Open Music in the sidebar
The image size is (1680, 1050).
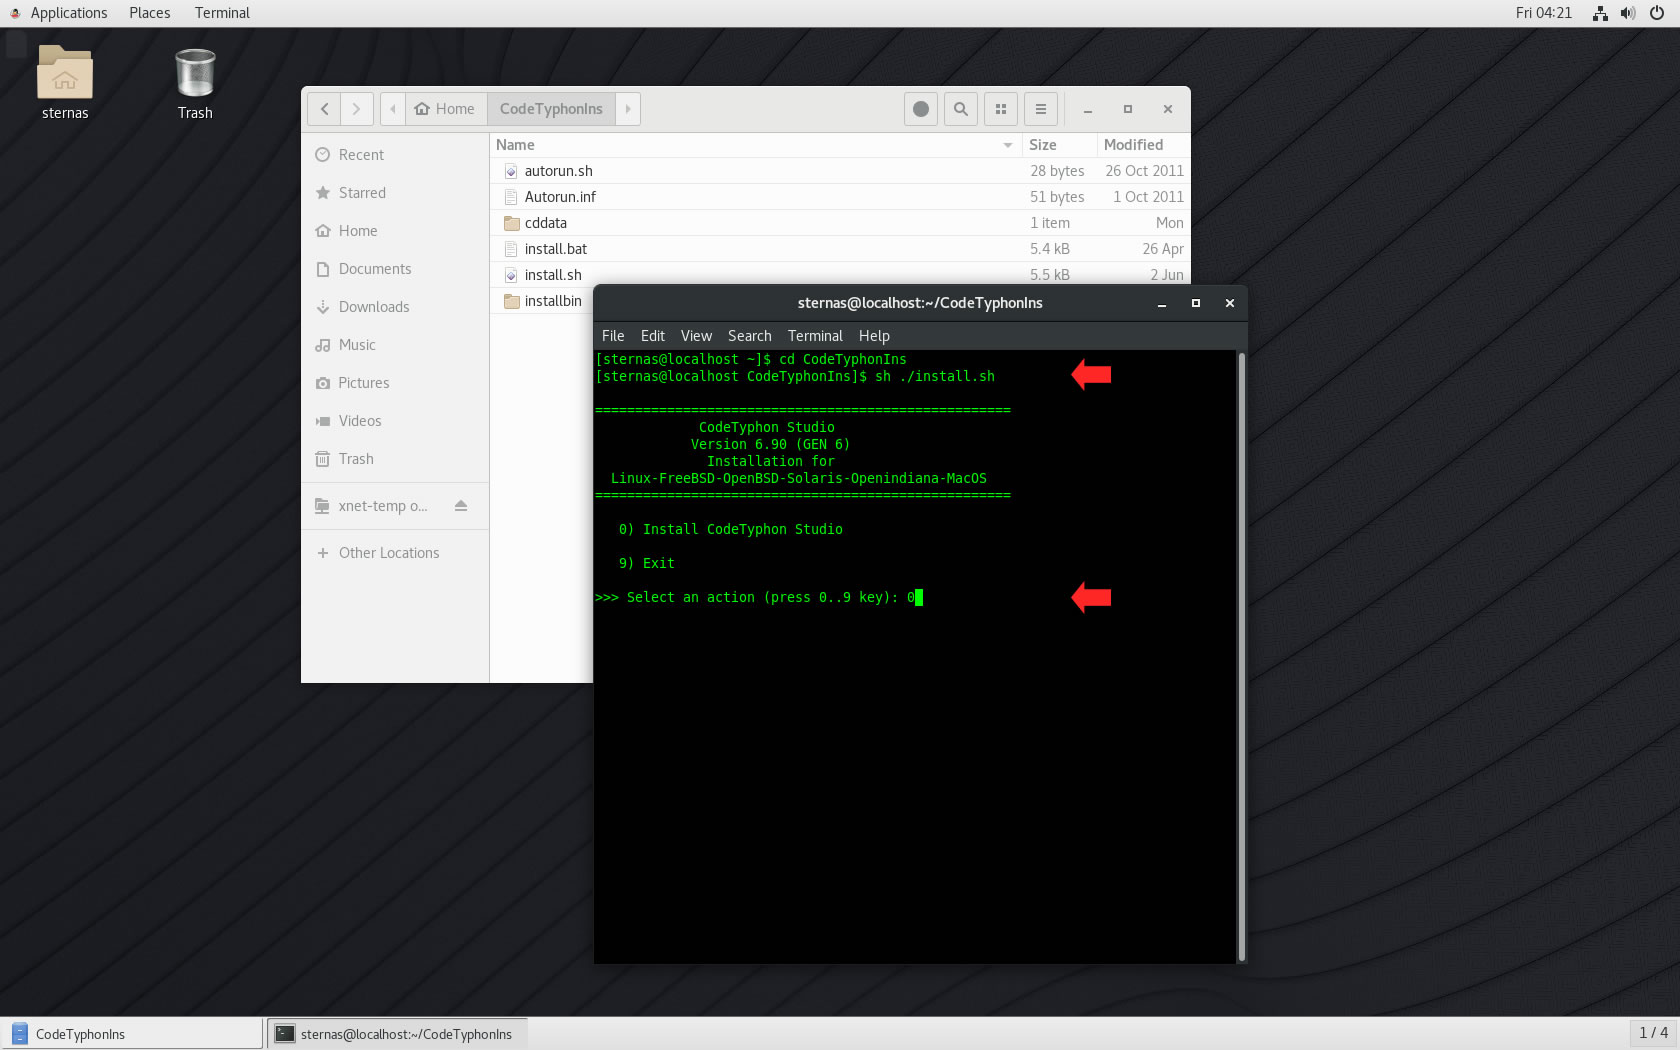point(395,345)
